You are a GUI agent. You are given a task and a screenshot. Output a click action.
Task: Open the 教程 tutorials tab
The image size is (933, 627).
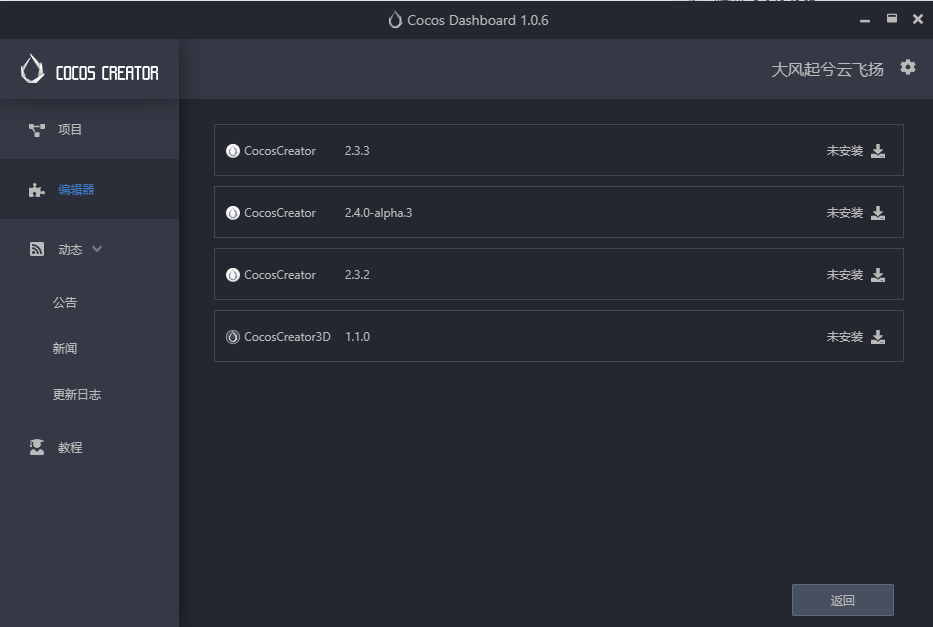[x=70, y=448]
